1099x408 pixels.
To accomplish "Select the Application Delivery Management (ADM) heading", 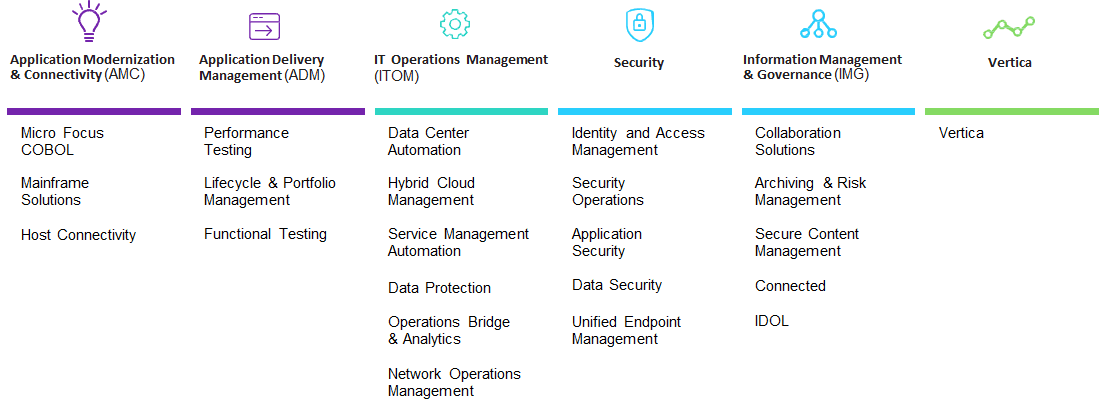I will pos(263,68).
